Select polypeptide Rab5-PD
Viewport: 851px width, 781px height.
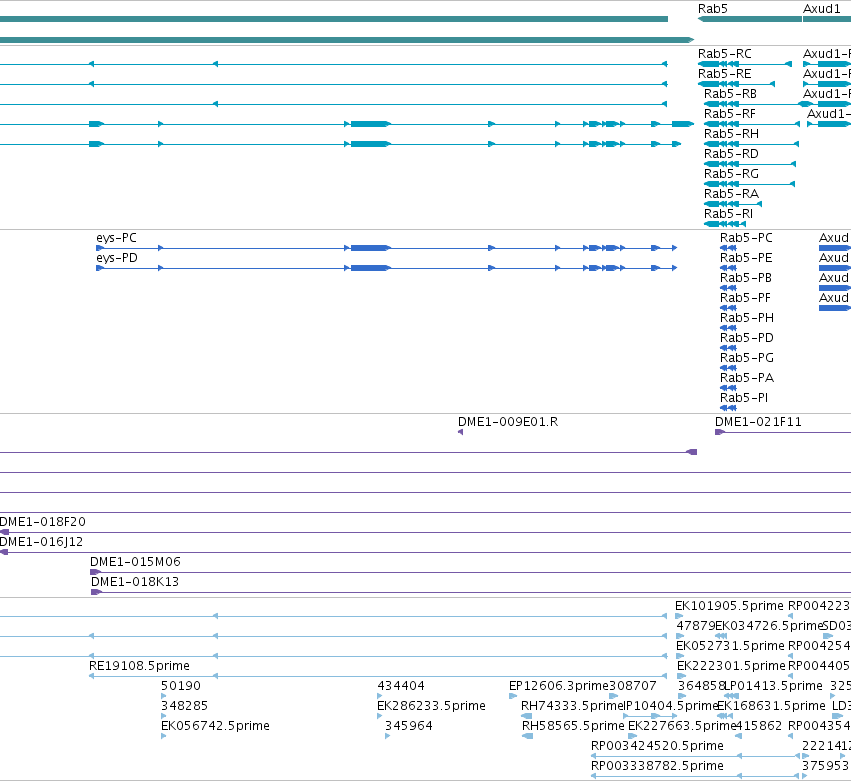pos(747,339)
